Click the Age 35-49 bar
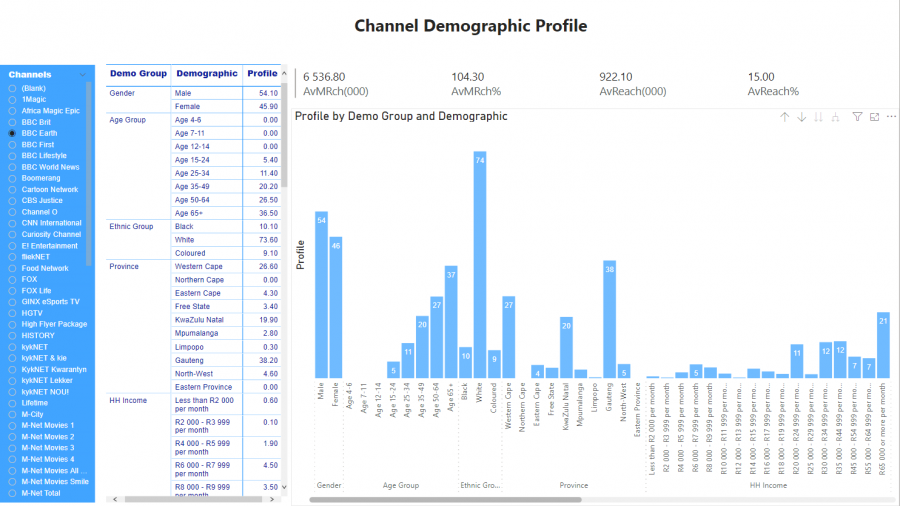Screen dimensions: 900x506 [422, 347]
